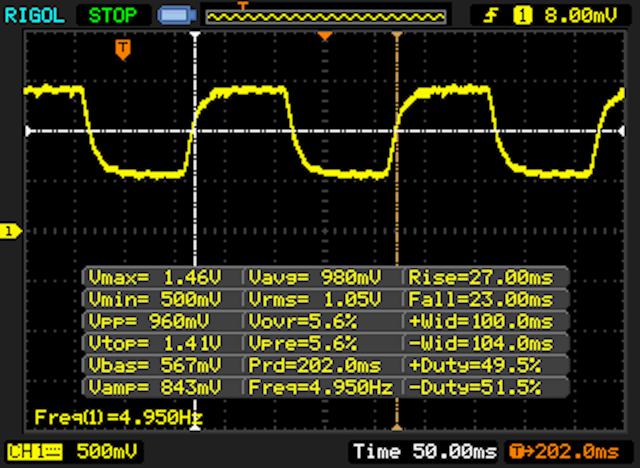Click the Vbas= 567mV measurement
Viewport: 640px width, 468px height.
pyautogui.click(x=155, y=366)
